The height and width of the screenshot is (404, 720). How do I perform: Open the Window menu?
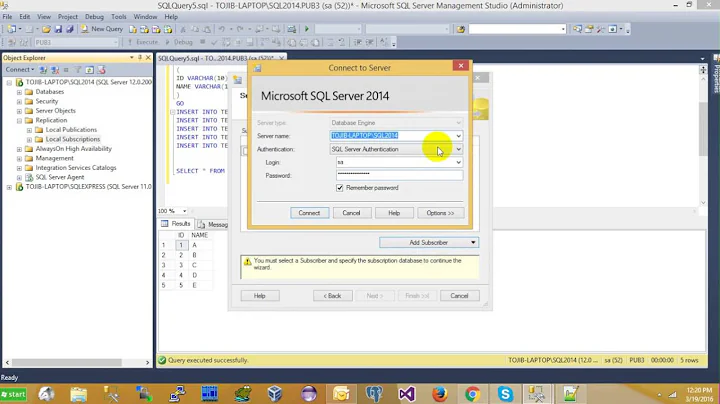click(x=145, y=17)
